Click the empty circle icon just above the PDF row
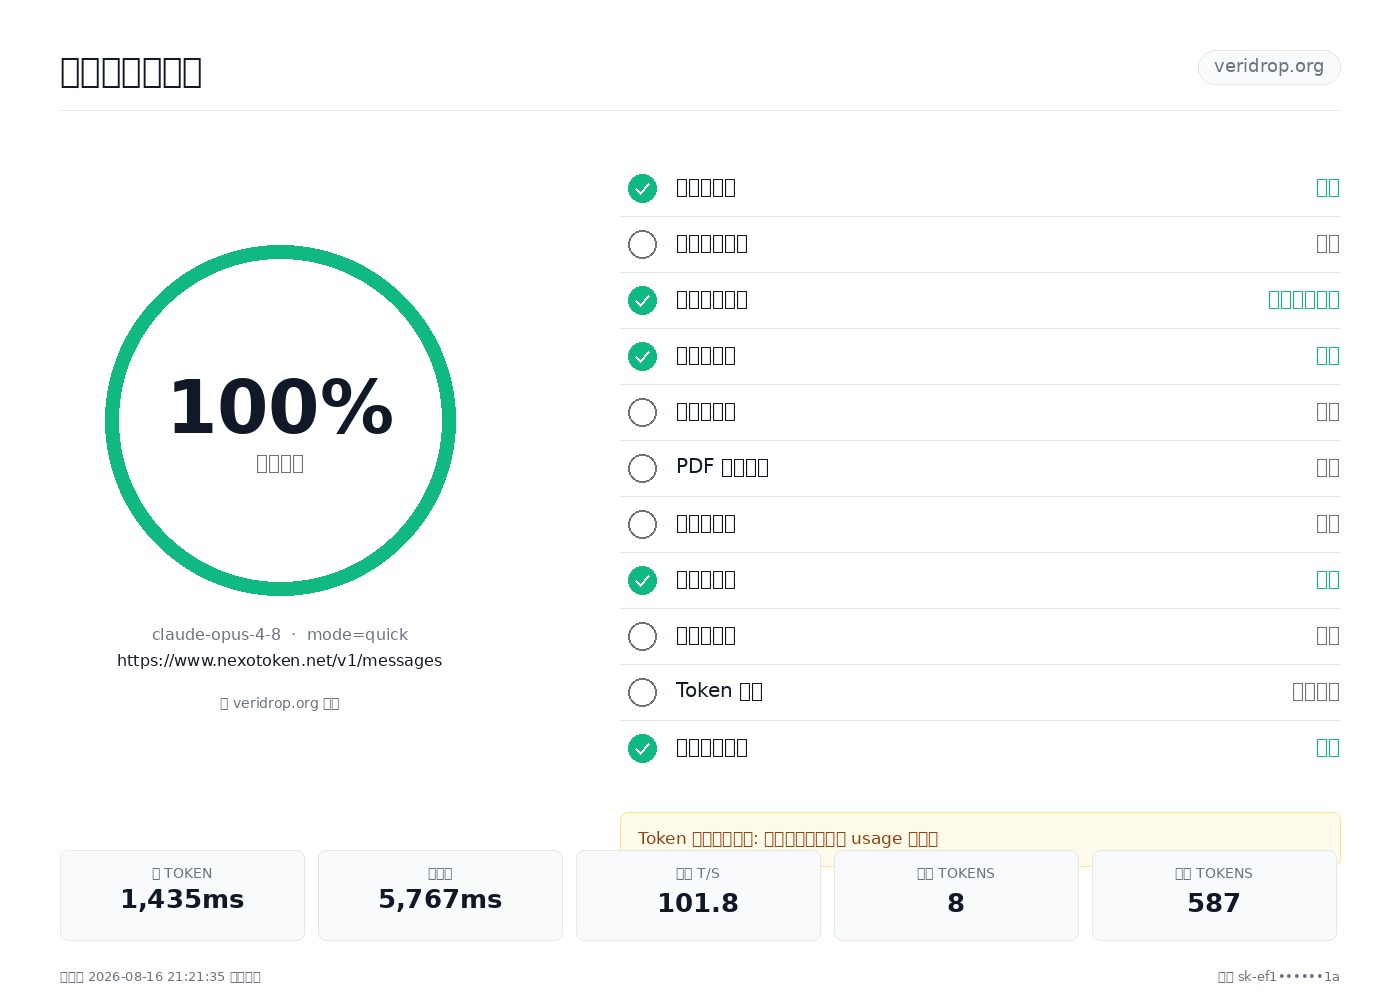Viewport: 1400px width, 1000px height. [642, 412]
